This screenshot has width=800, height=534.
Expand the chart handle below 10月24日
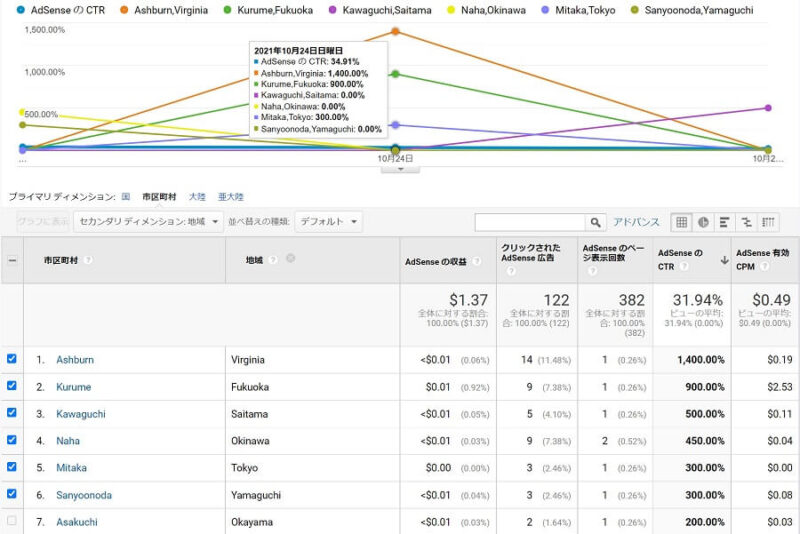point(401,169)
